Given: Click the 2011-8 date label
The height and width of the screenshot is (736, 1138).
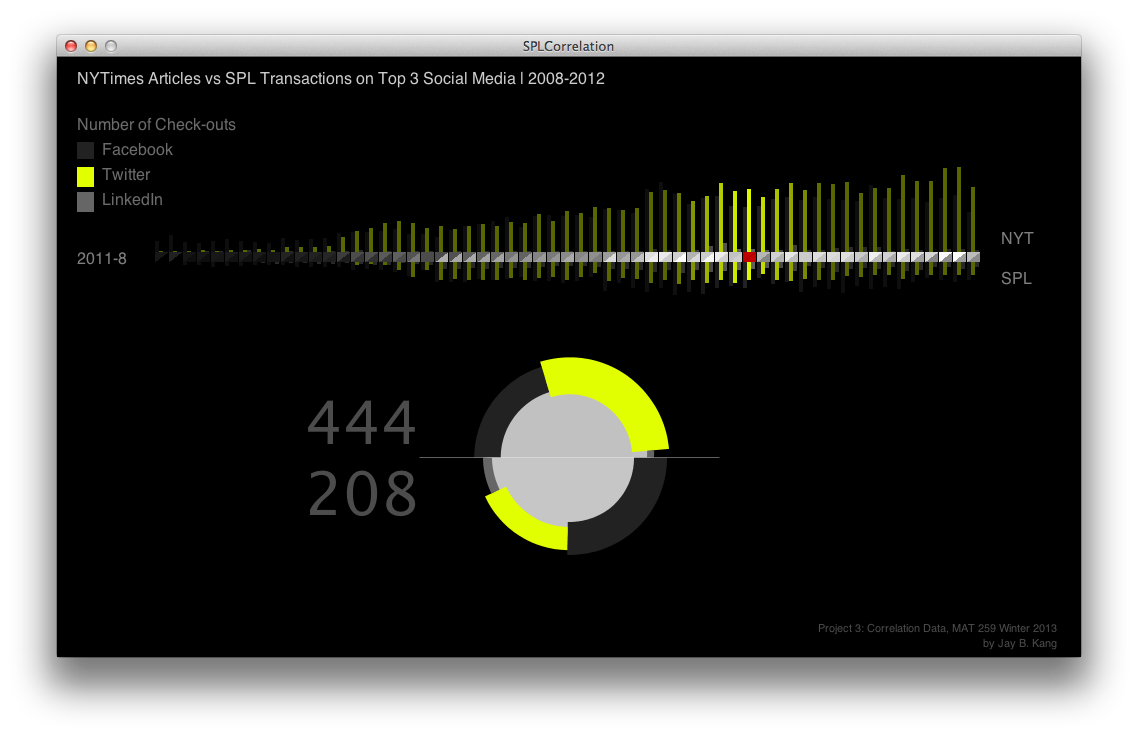Looking at the screenshot, I should [x=101, y=259].
